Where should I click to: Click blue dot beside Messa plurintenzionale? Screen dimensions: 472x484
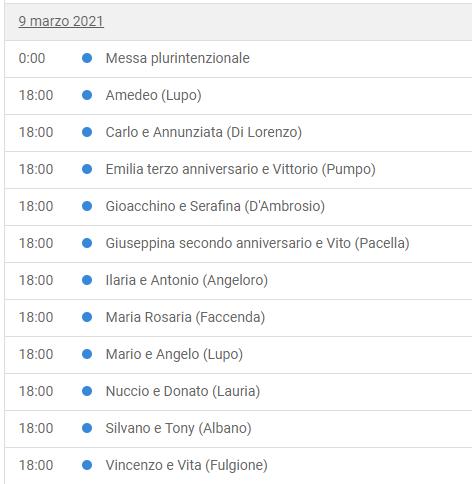coord(87,58)
